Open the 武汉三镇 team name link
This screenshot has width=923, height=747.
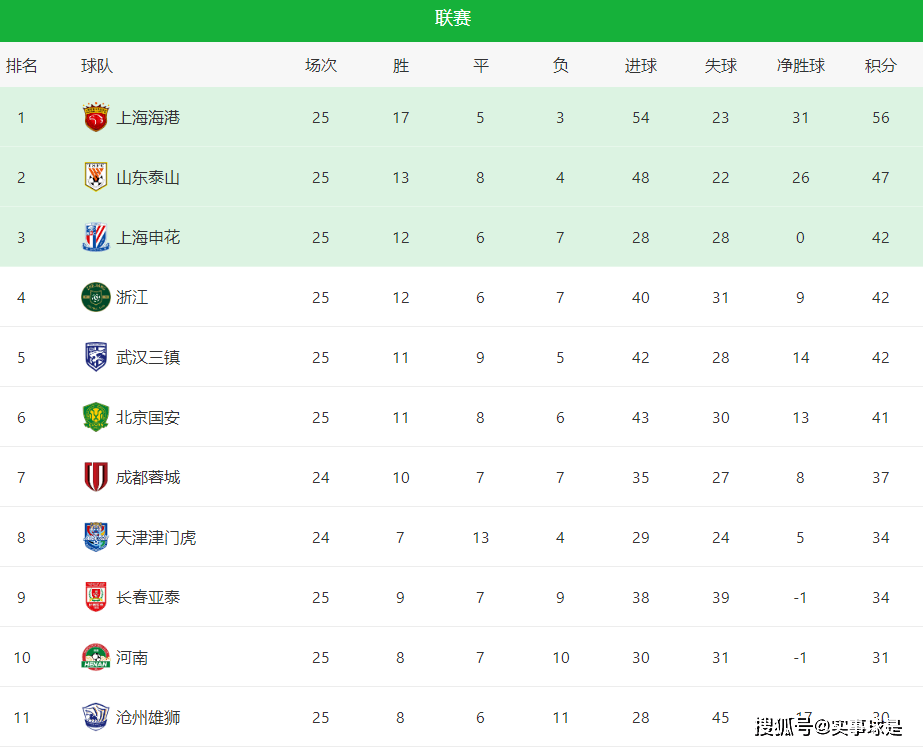click(x=148, y=357)
